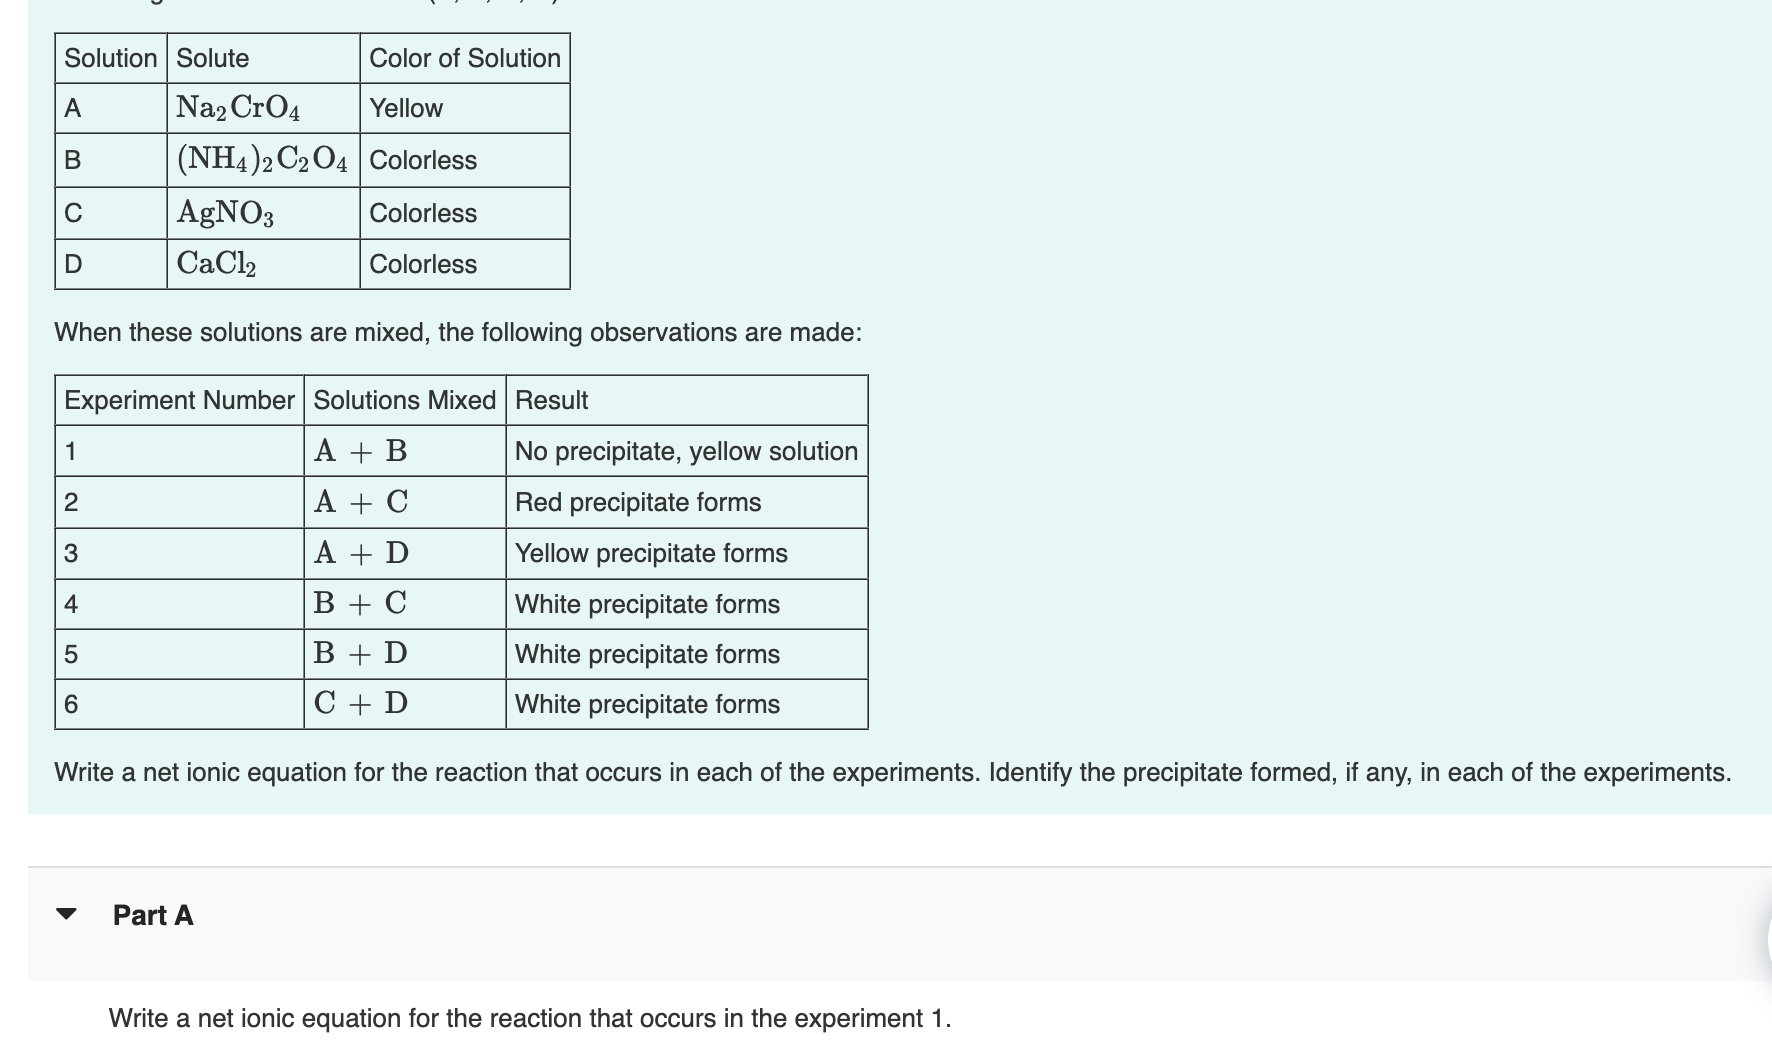Select the Part A section header

click(153, 915)
